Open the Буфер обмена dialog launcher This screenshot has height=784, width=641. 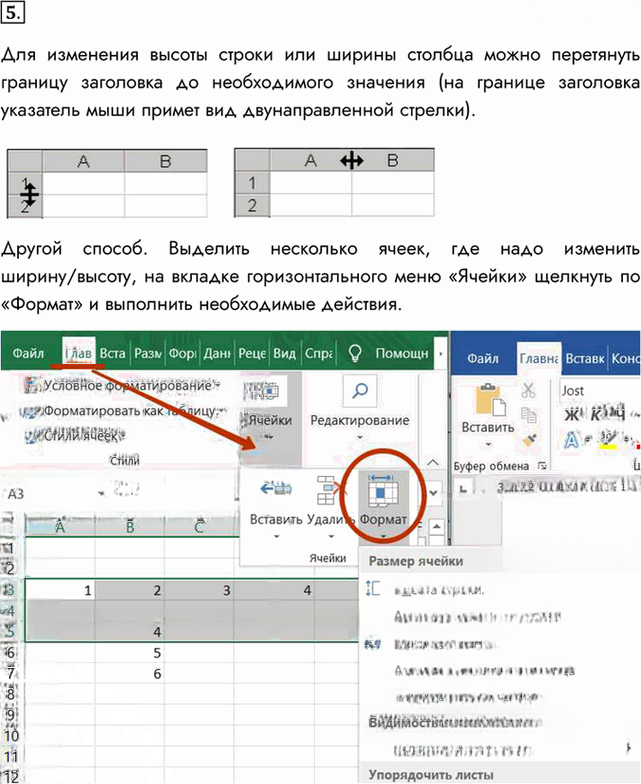click(x=541, y=466)
